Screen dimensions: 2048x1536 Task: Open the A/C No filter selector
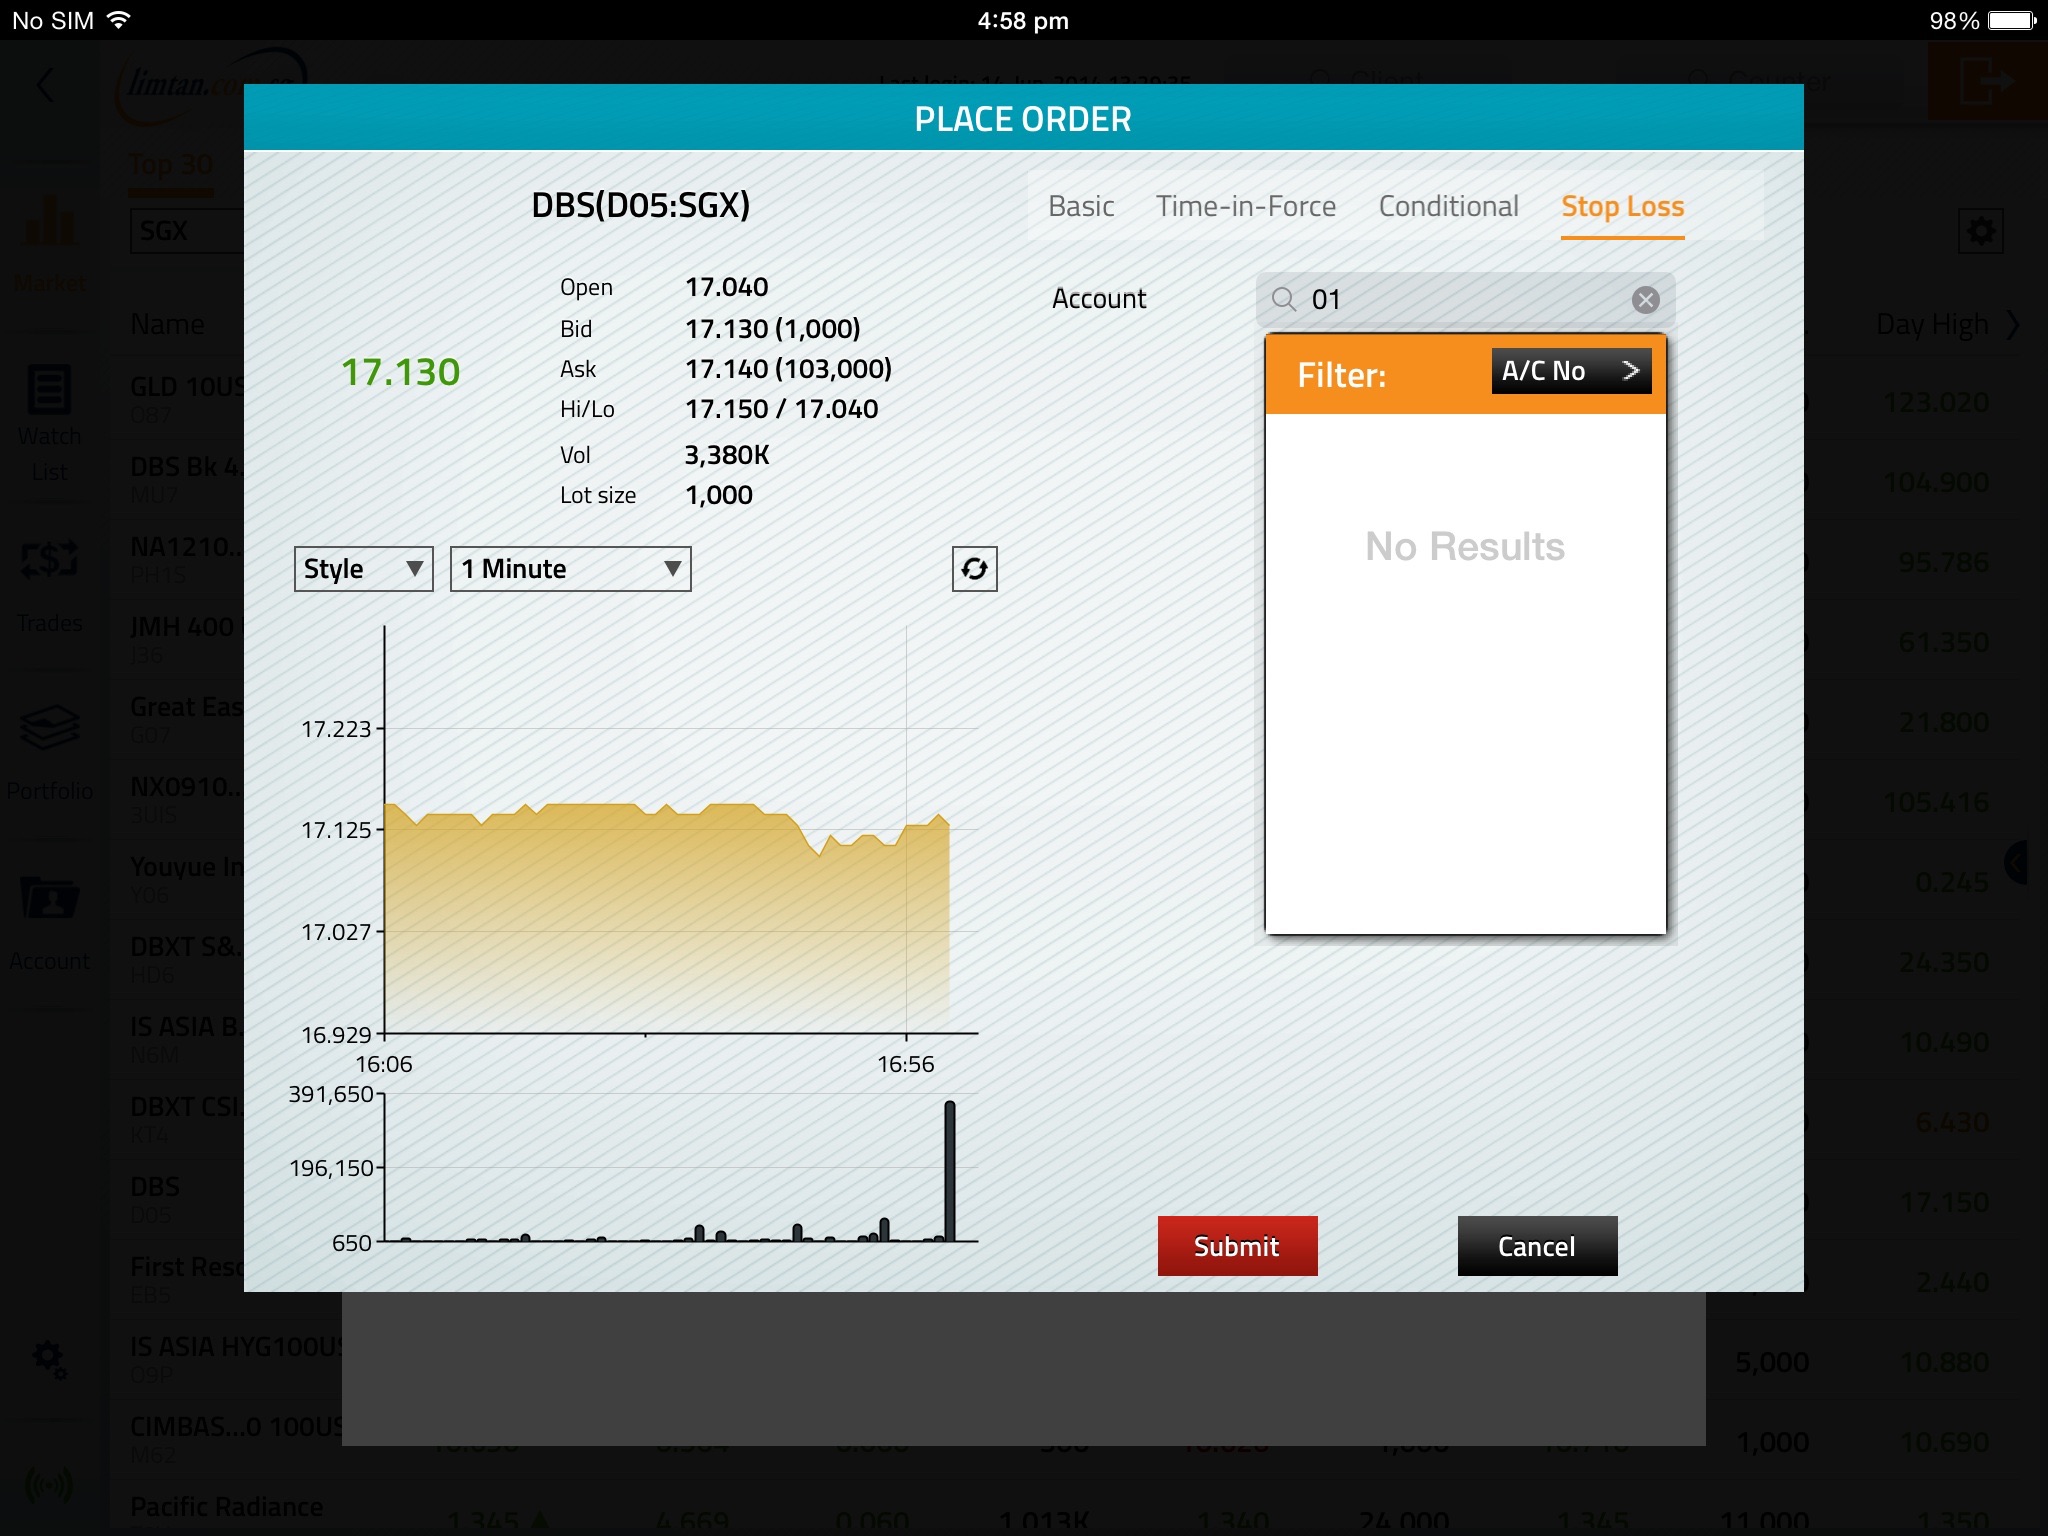1570,371
